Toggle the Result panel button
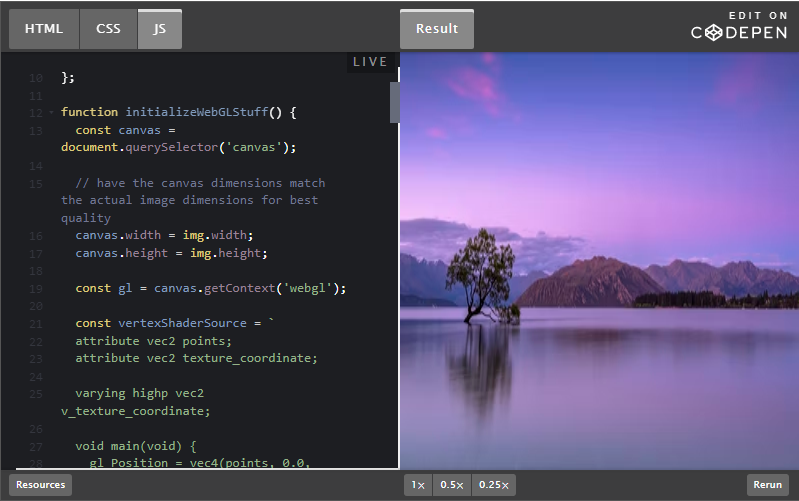799x501 pixels. 437,29
